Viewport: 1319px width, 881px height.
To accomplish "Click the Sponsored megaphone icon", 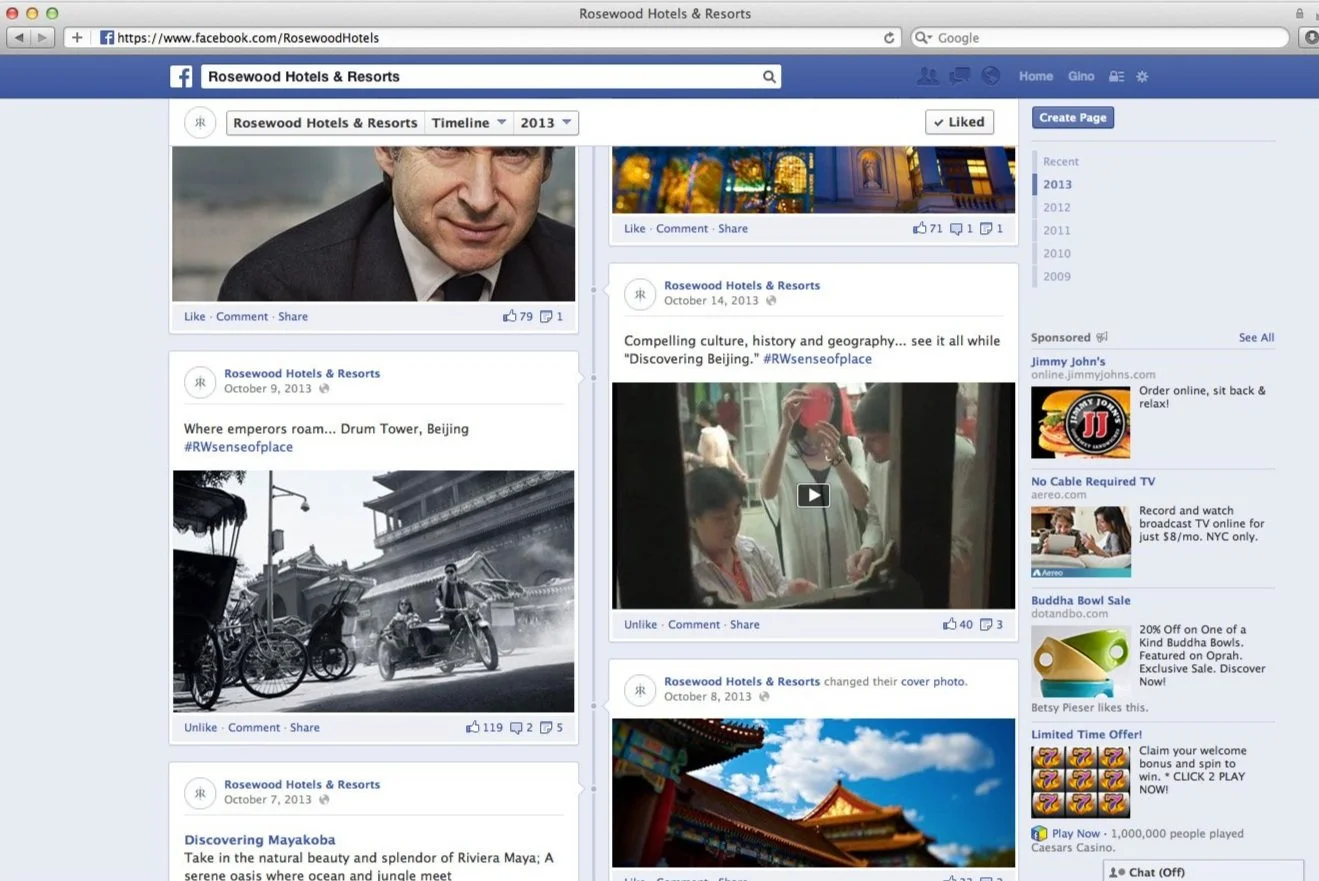I will pyautogui.click(x=1102, y=337).
